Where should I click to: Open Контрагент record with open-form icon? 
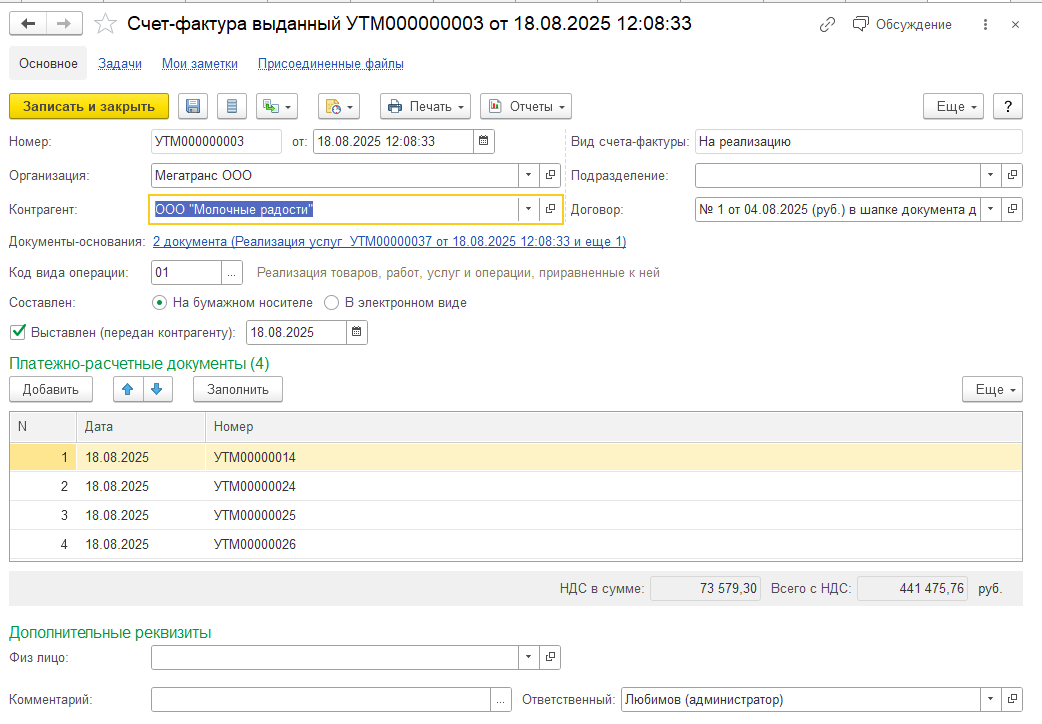(x=550, y=209)
